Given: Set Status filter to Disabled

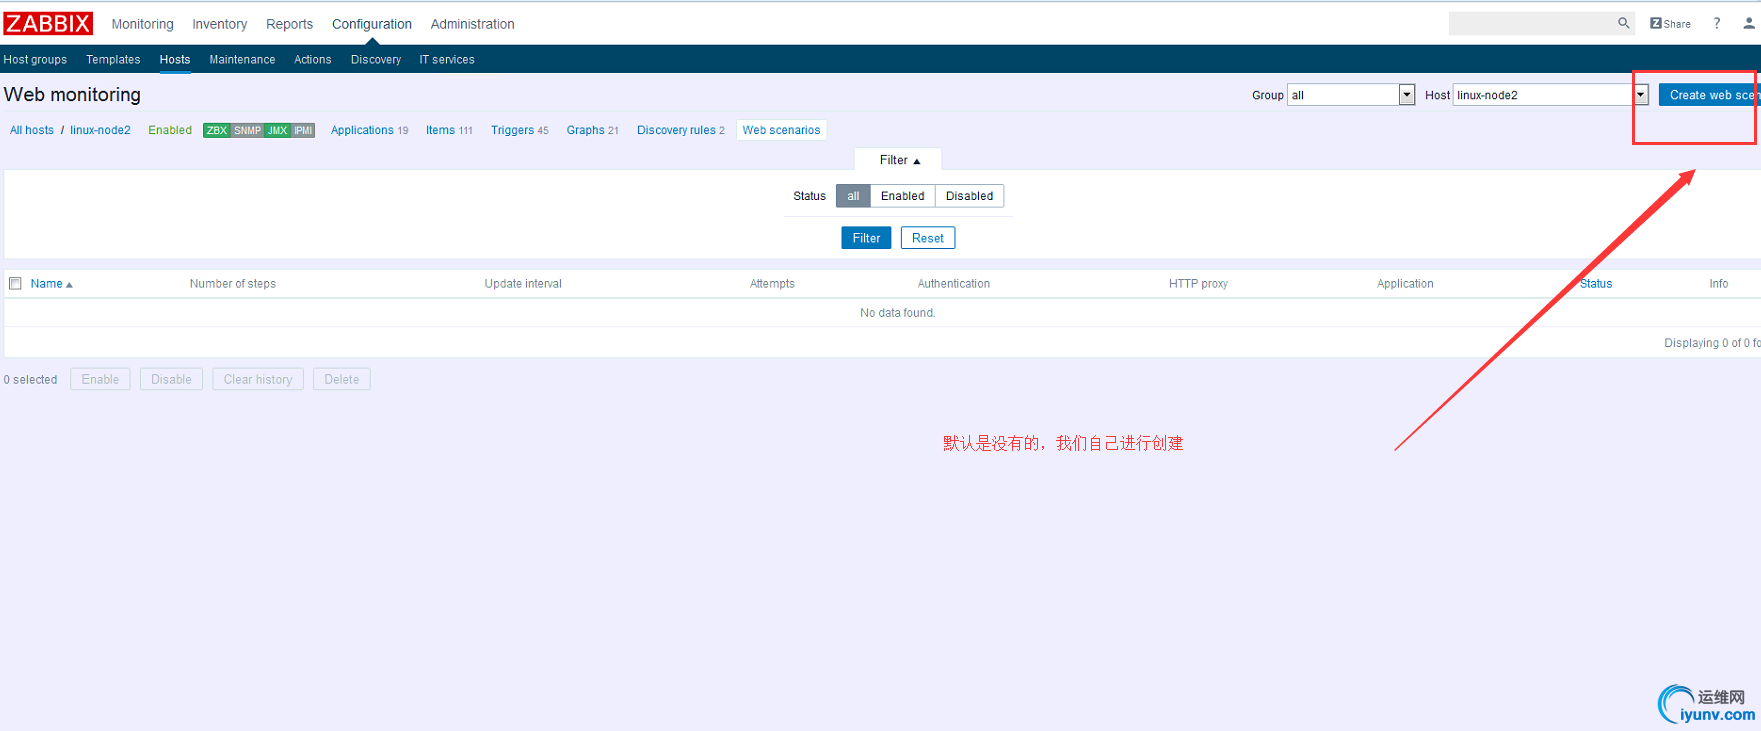Looking at the screenshot, I should coord(969,196).
